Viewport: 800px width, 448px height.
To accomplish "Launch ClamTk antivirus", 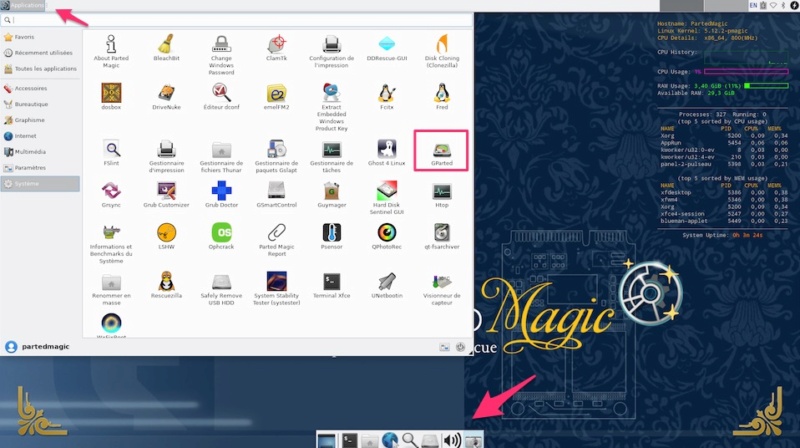I will click(x=277, y=47).
